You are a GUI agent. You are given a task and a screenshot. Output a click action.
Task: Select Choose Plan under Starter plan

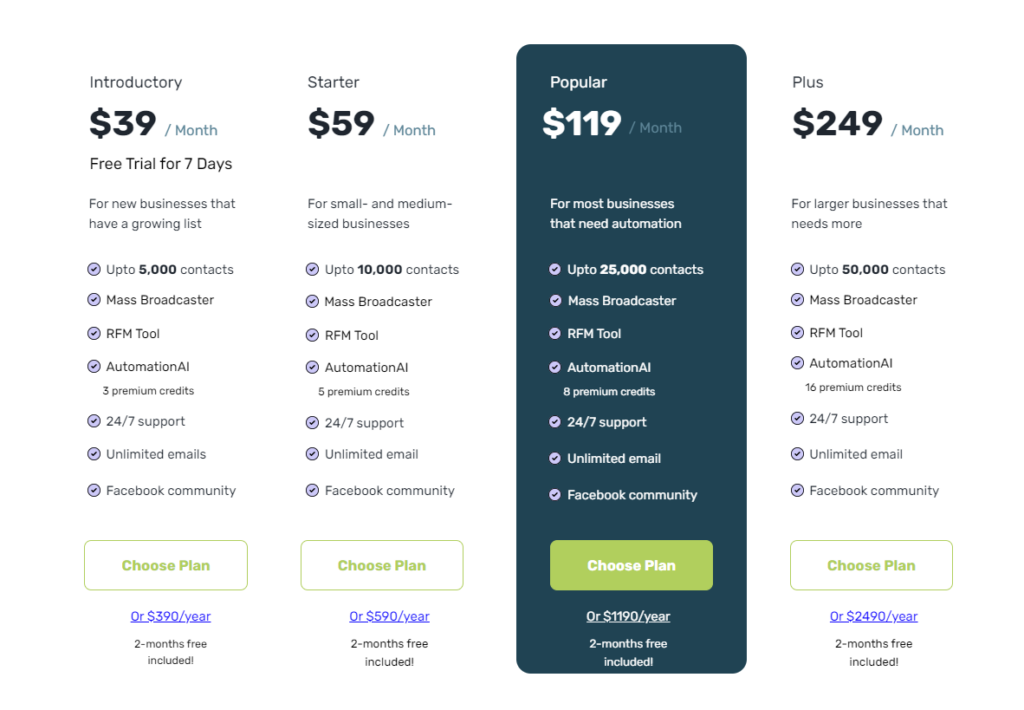click(x=382, y=565)
